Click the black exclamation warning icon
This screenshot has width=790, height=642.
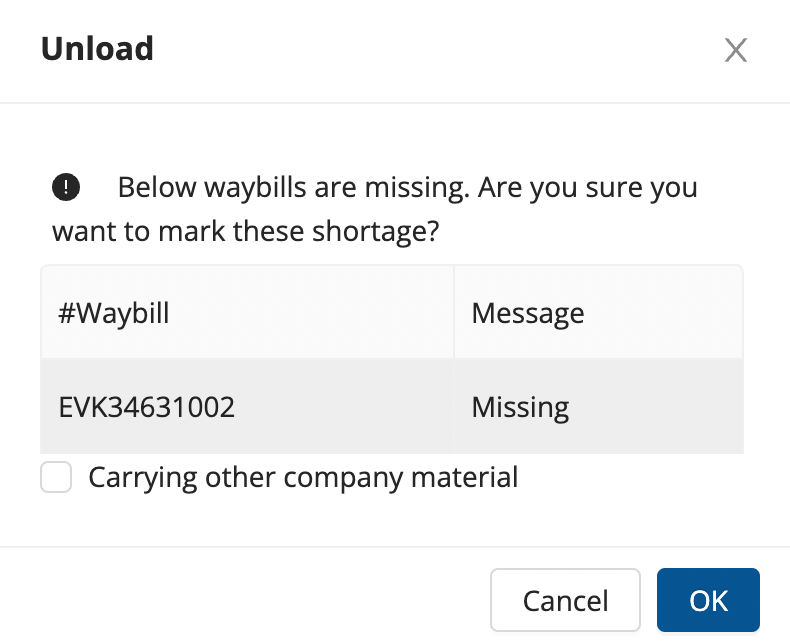coord(66,186)
